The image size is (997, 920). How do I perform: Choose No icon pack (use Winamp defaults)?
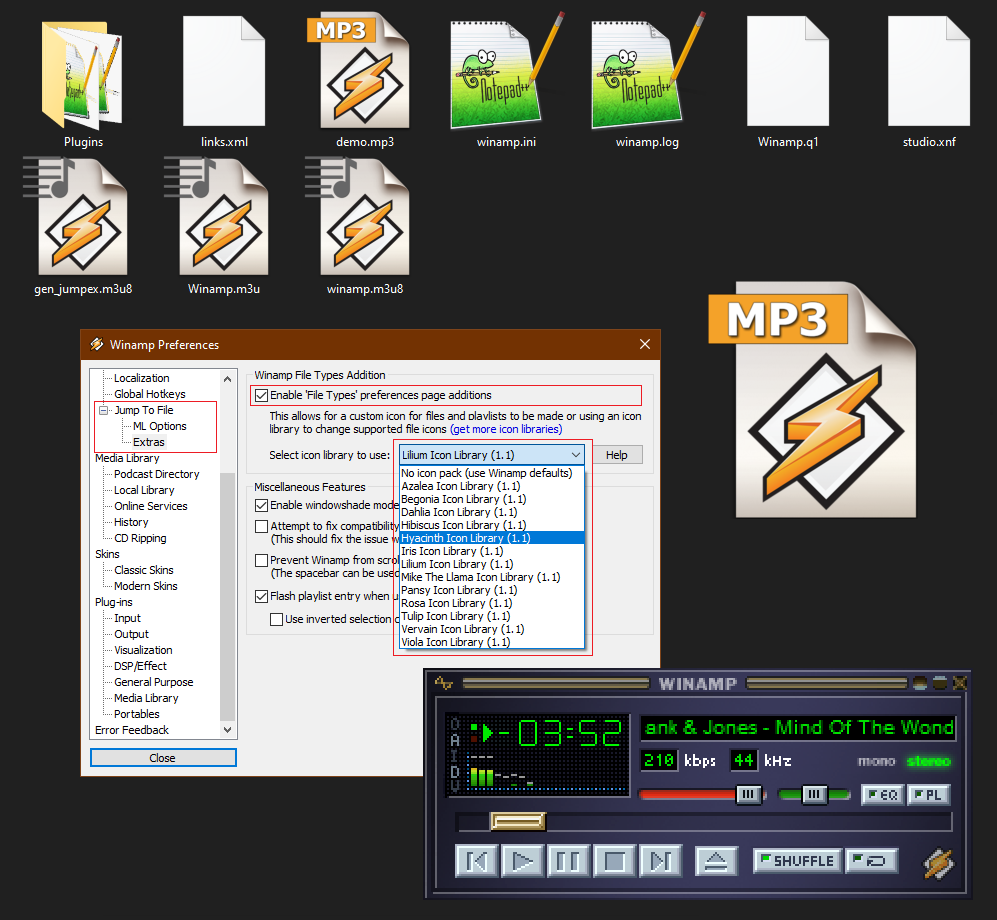pyautogui.click(x=492, y=473)
